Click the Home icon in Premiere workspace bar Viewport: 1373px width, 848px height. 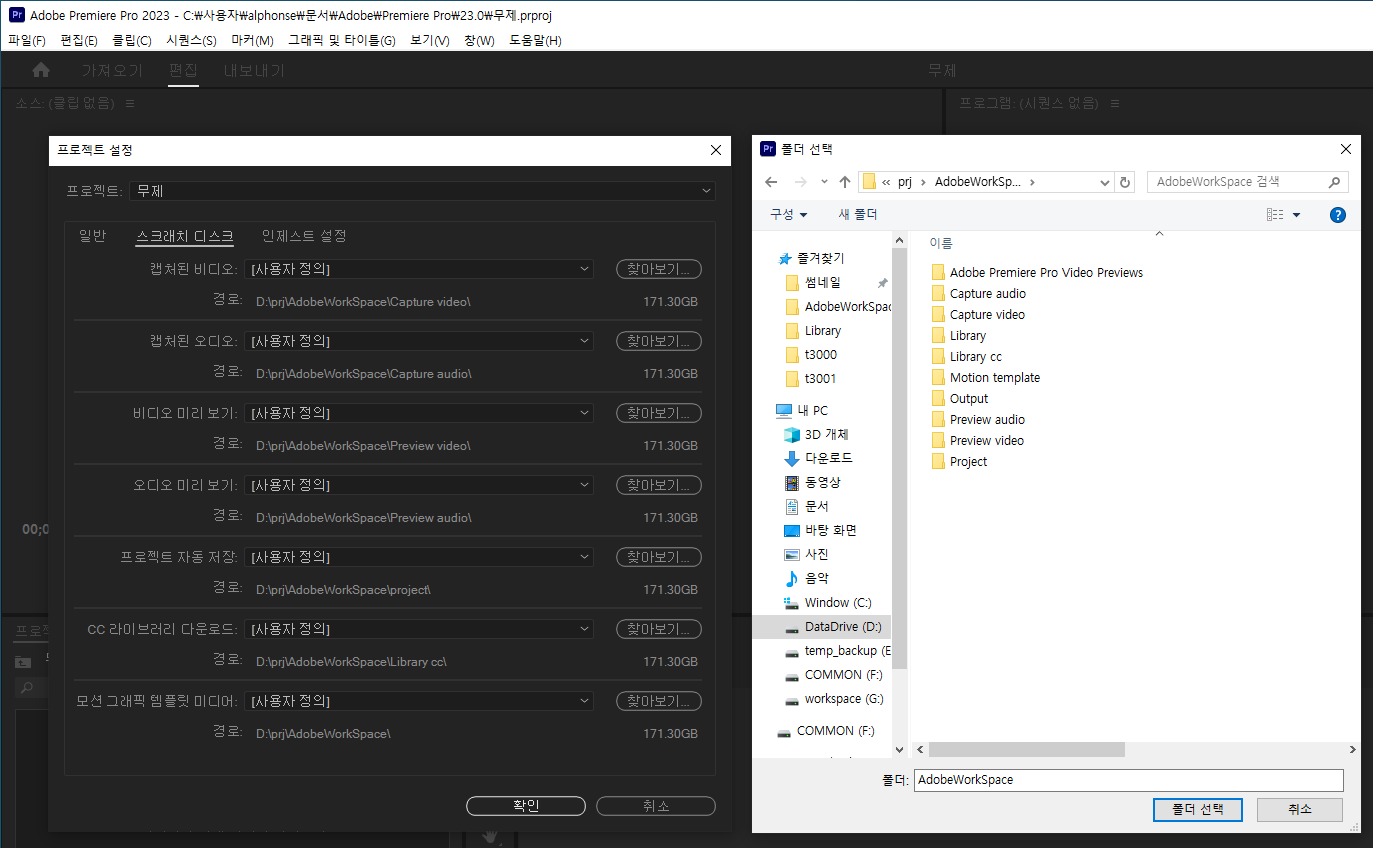coord(41,70)
